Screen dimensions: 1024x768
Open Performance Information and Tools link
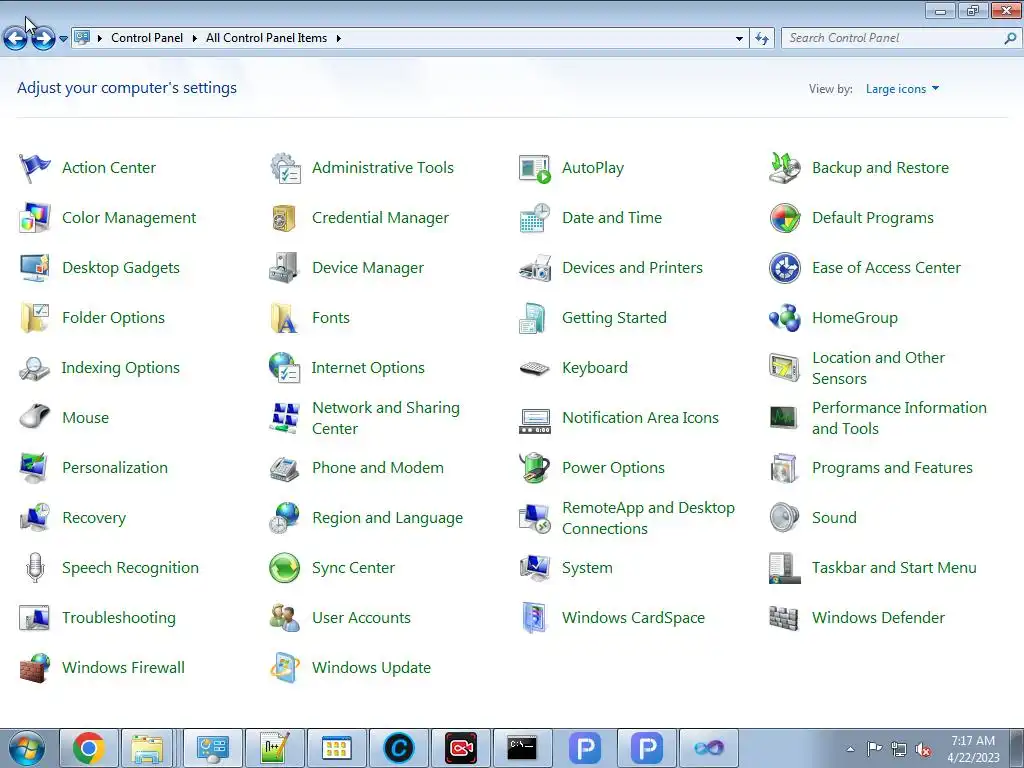[899, 418]
